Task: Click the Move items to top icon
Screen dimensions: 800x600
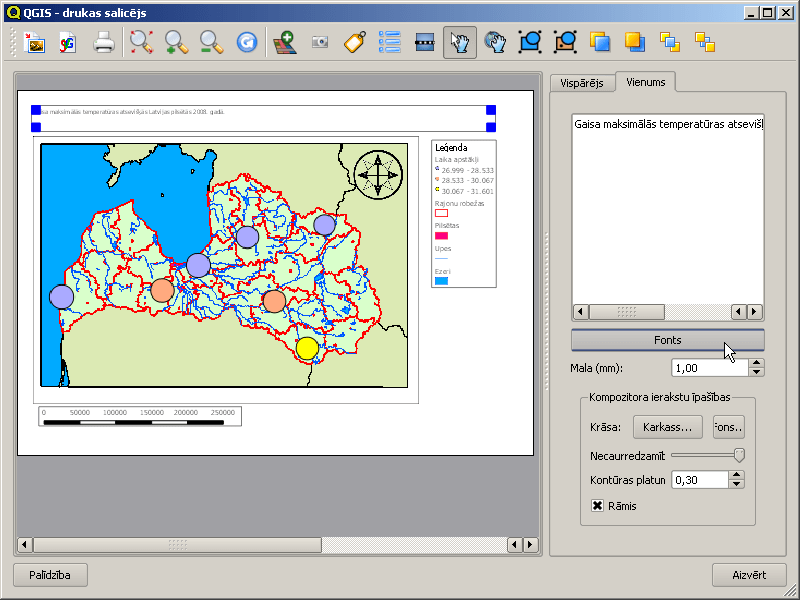Action: pyautogui.click(x=670, y=42)
